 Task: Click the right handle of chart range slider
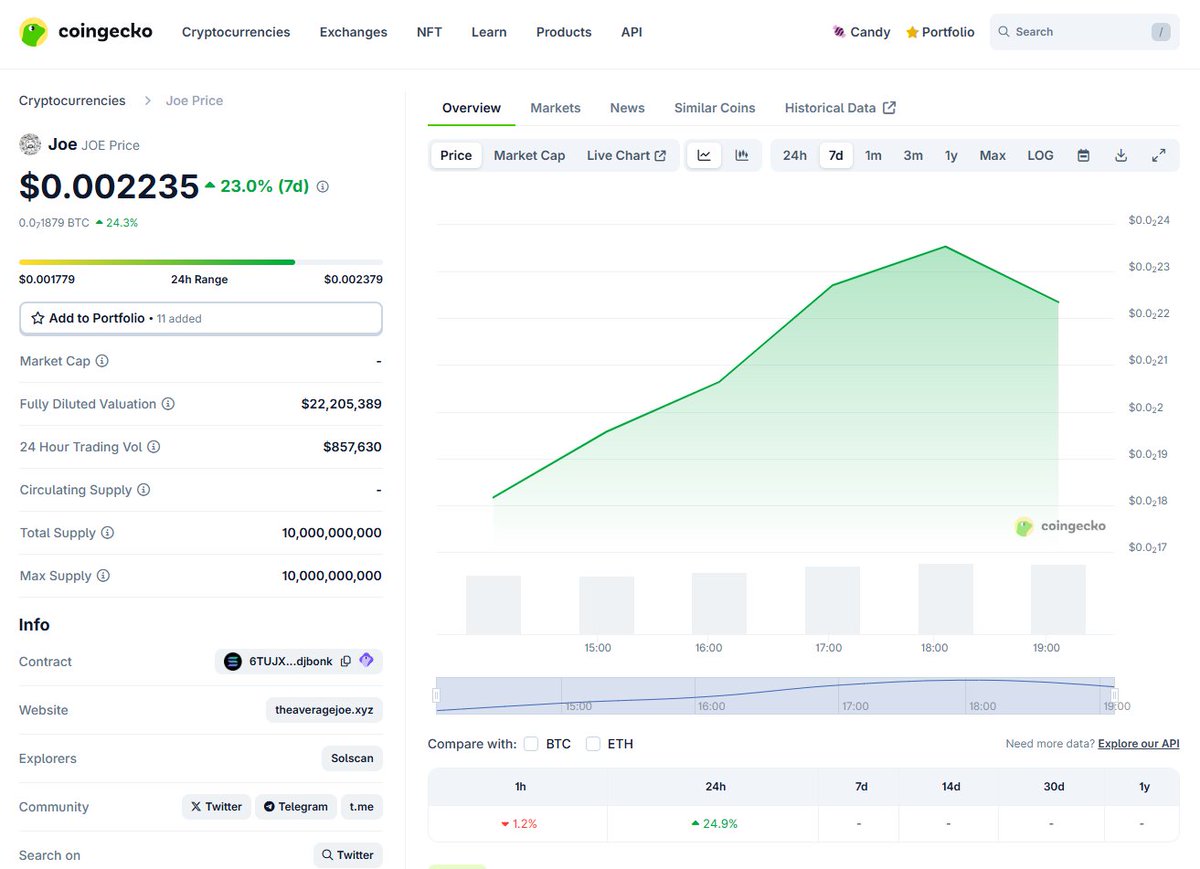(1114, 695)
